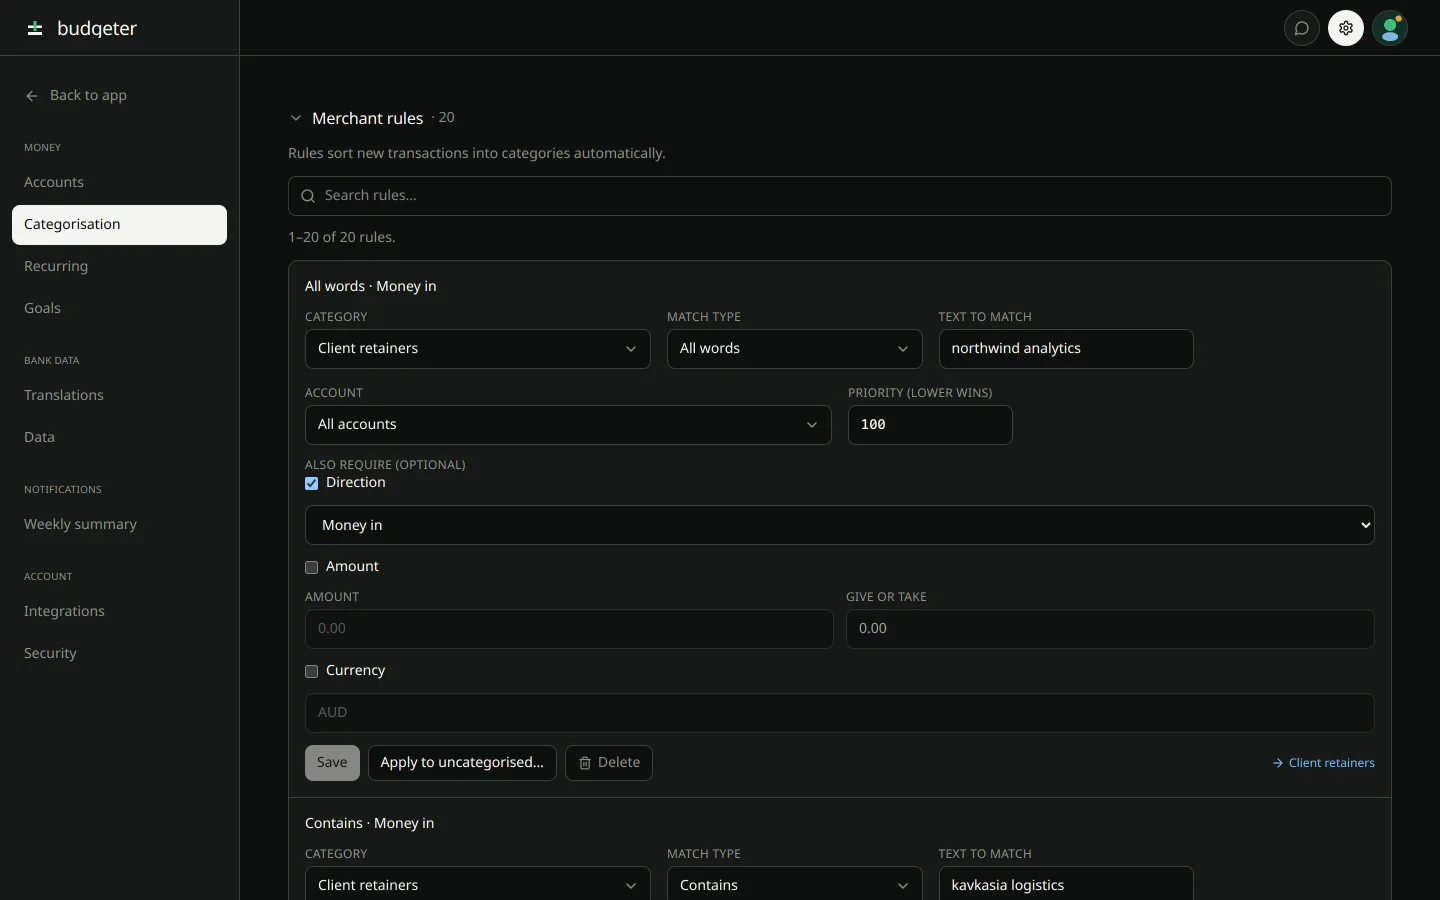Screen dimensions: 1440x900
Task: Click the search magnifier icon
Action: (x=308, y=196)
